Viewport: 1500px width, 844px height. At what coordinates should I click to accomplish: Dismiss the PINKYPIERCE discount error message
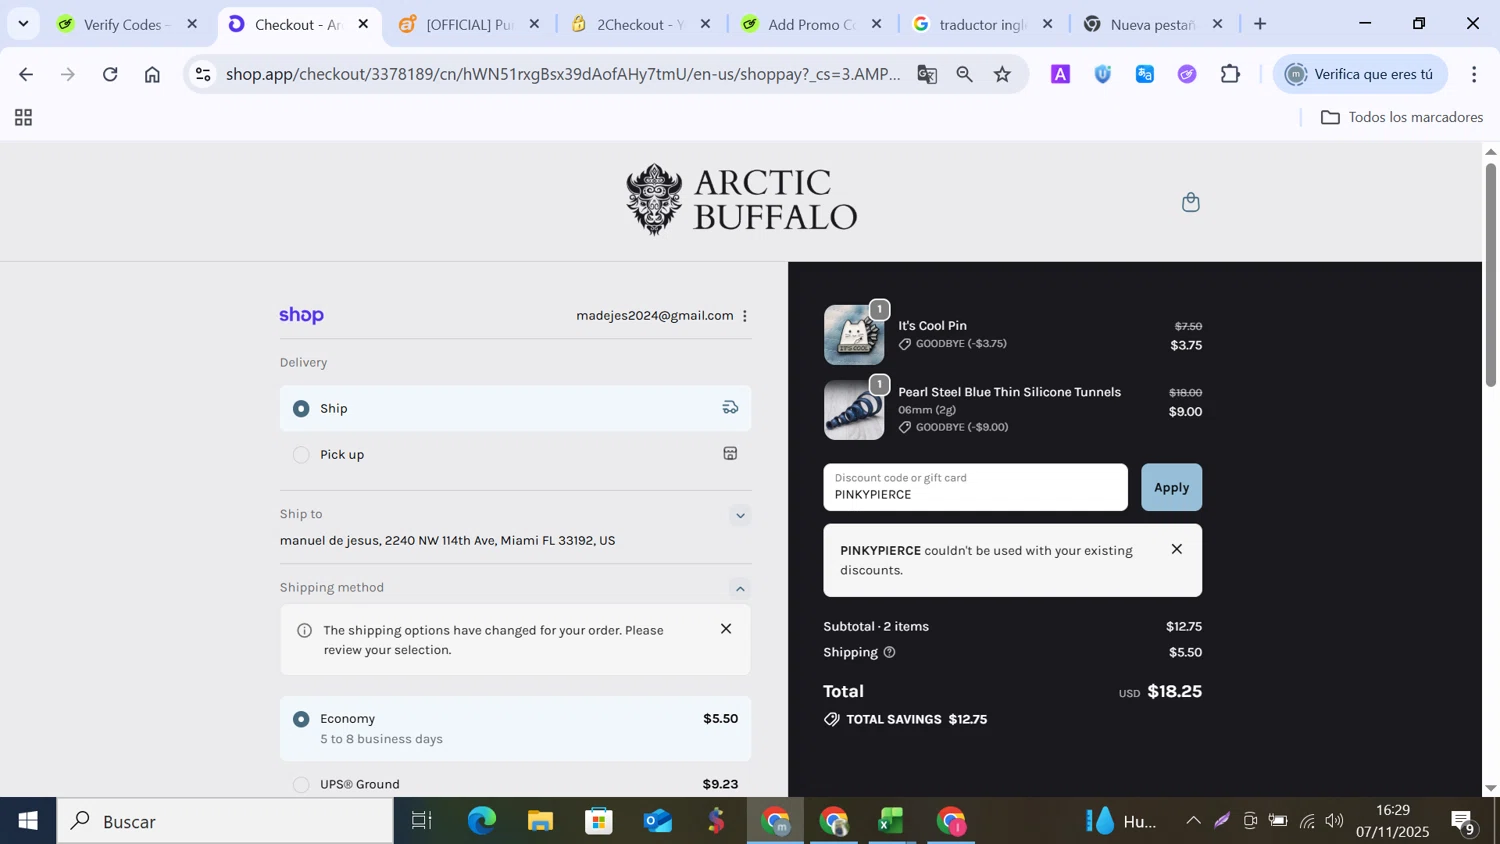pyautogui.click(x=1177, y=549)
